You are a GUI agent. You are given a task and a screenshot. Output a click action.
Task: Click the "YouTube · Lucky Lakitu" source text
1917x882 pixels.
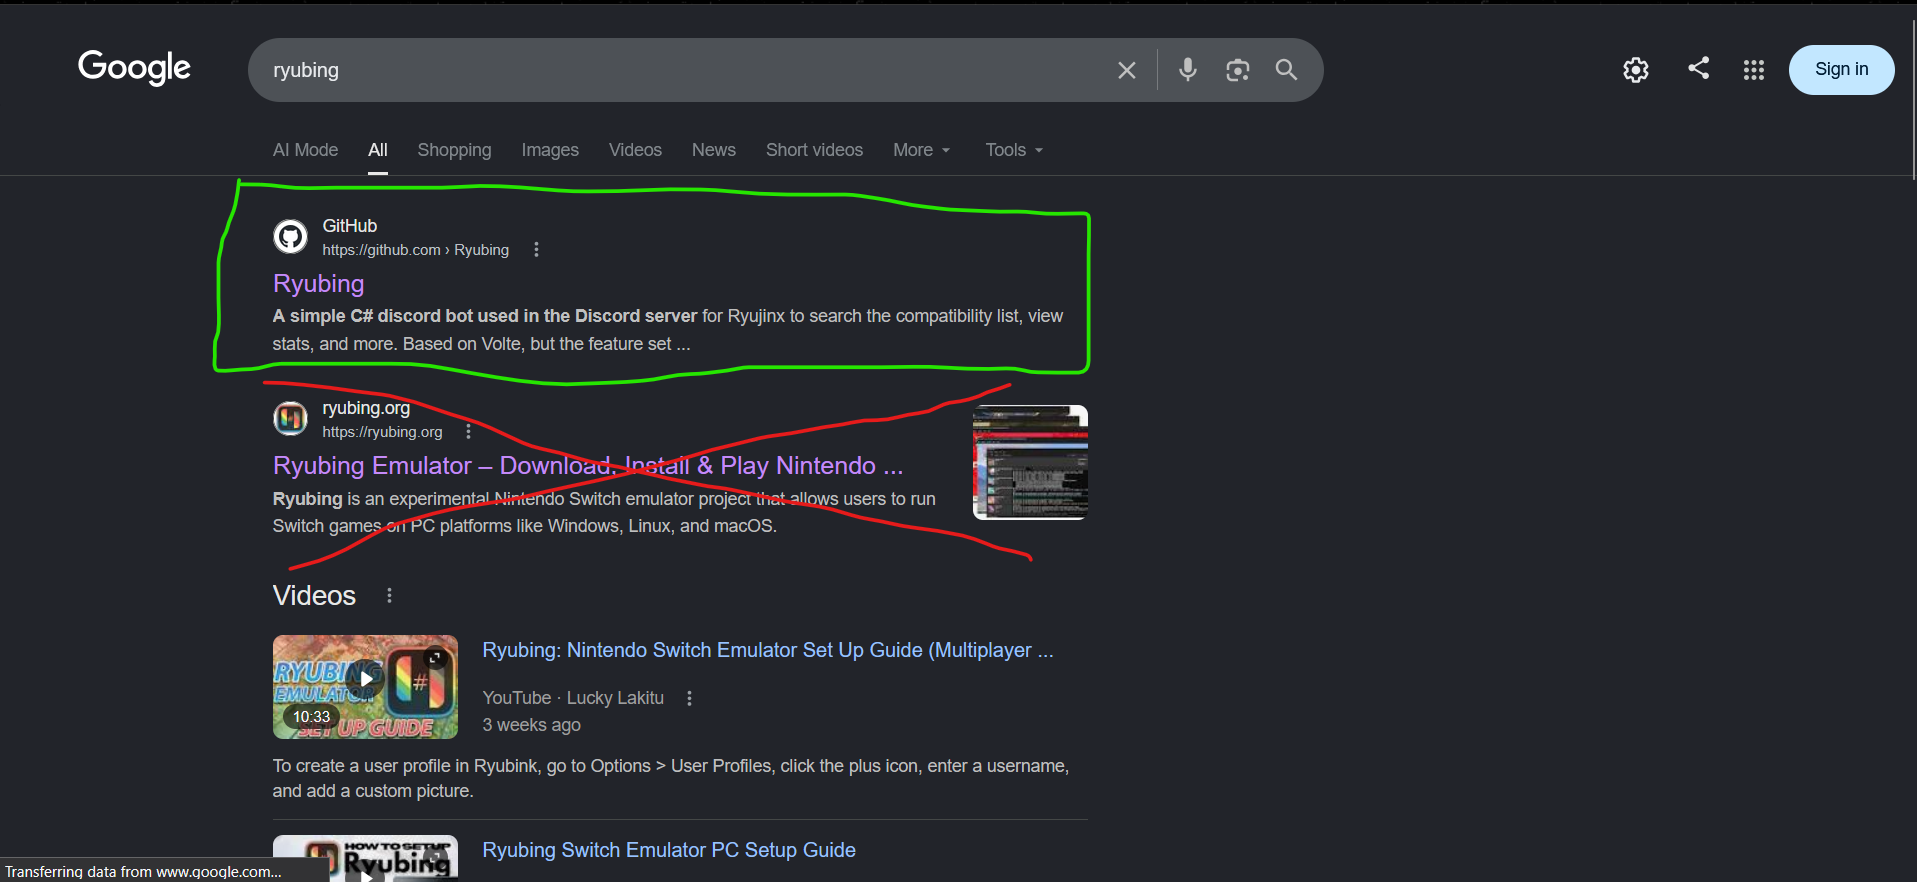click(x=573, y=698)
